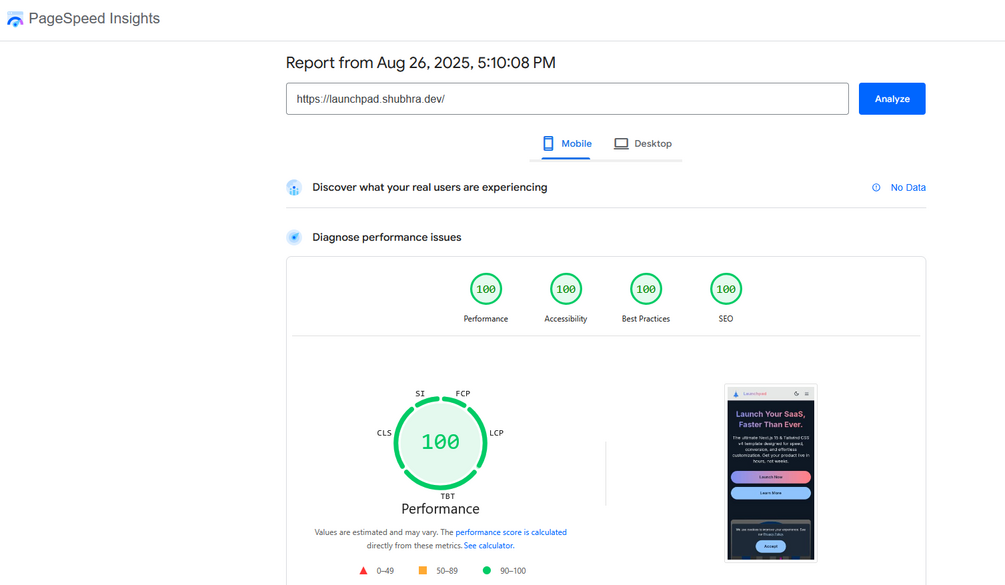Click the green circle 90–100 legend icon
Screen dimensions: 1005x585
486,570
